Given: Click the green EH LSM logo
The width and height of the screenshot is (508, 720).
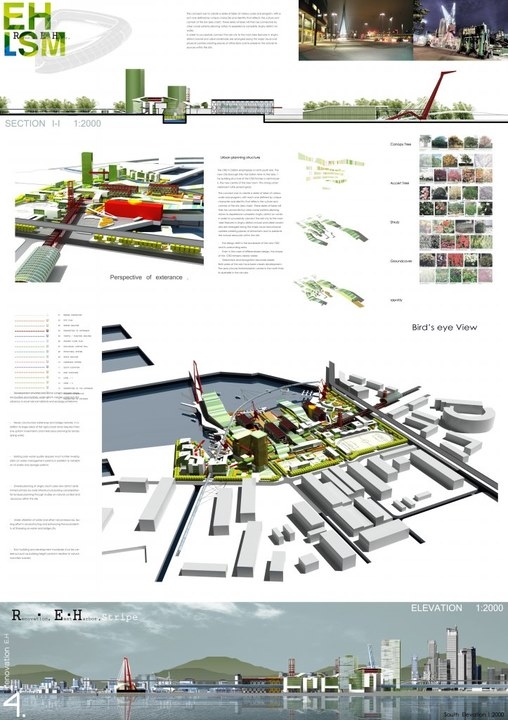Looking at the screenshot, I should [x=34, y=29].
